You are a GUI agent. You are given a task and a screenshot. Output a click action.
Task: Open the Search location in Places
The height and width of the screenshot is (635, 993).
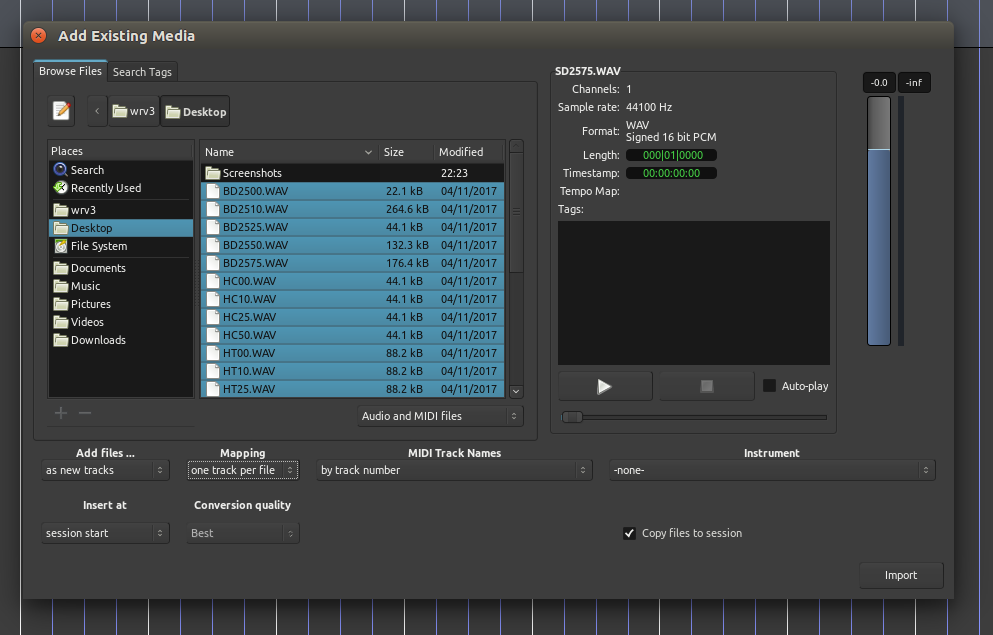click(x=85, y=169)
